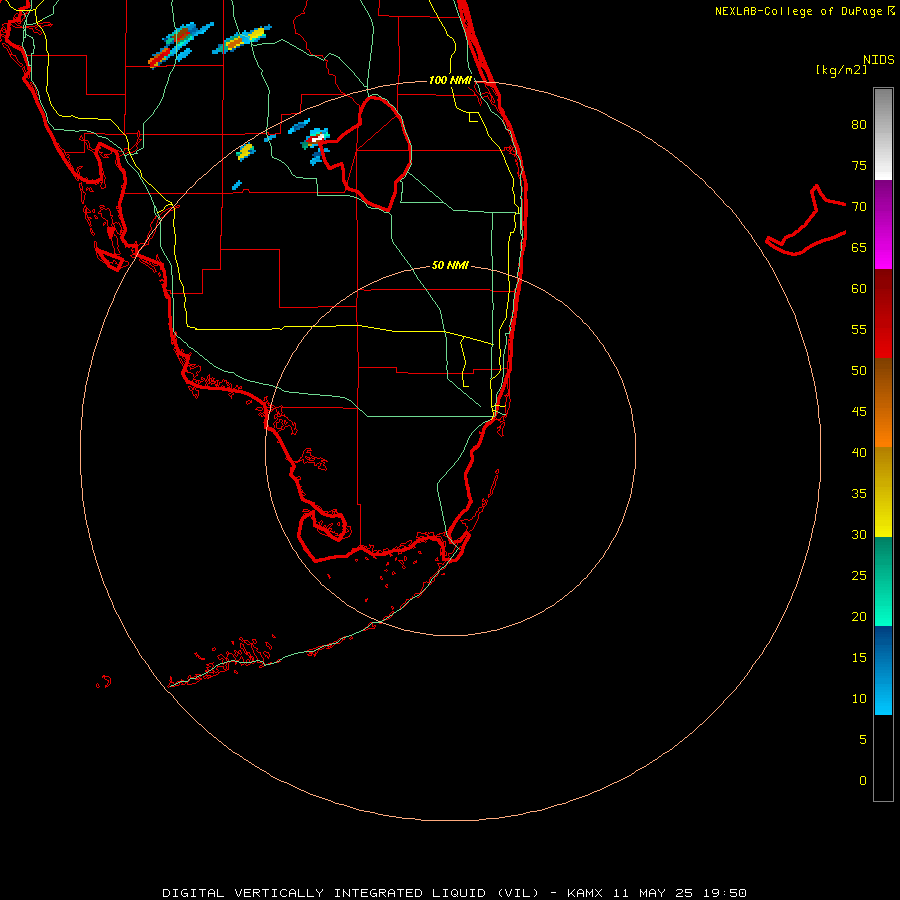Select the blue color scale segment
Image resolution: width=900 pixels, height=900 pixels.
[883, 670]
